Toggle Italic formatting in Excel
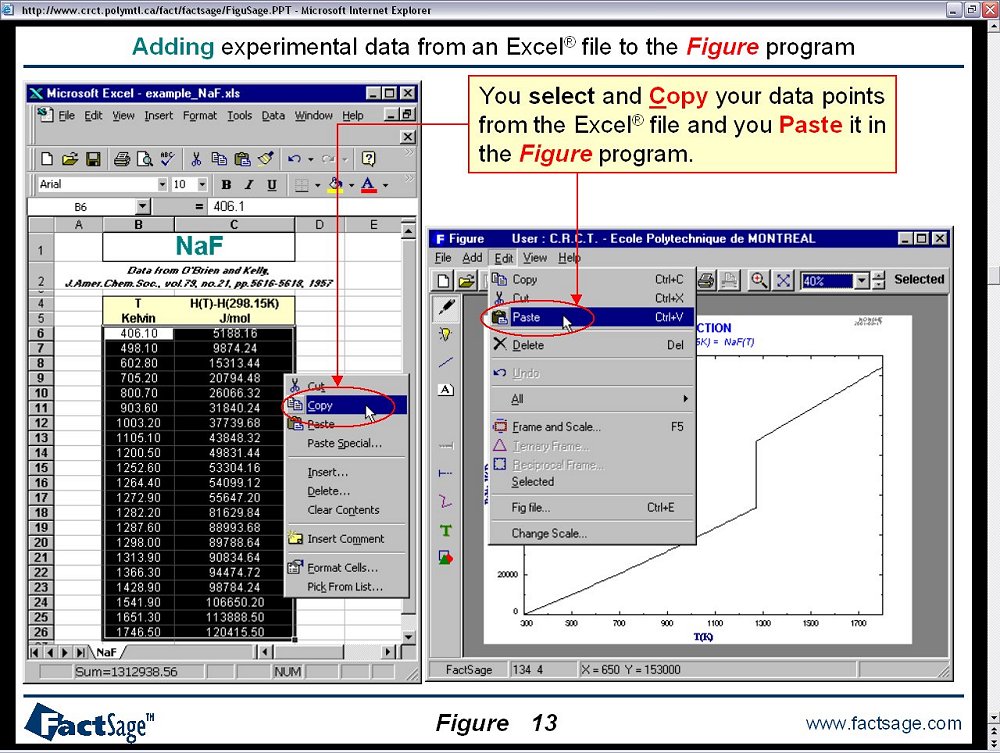Screen dimensions: 1000x753 pos(249,185)
